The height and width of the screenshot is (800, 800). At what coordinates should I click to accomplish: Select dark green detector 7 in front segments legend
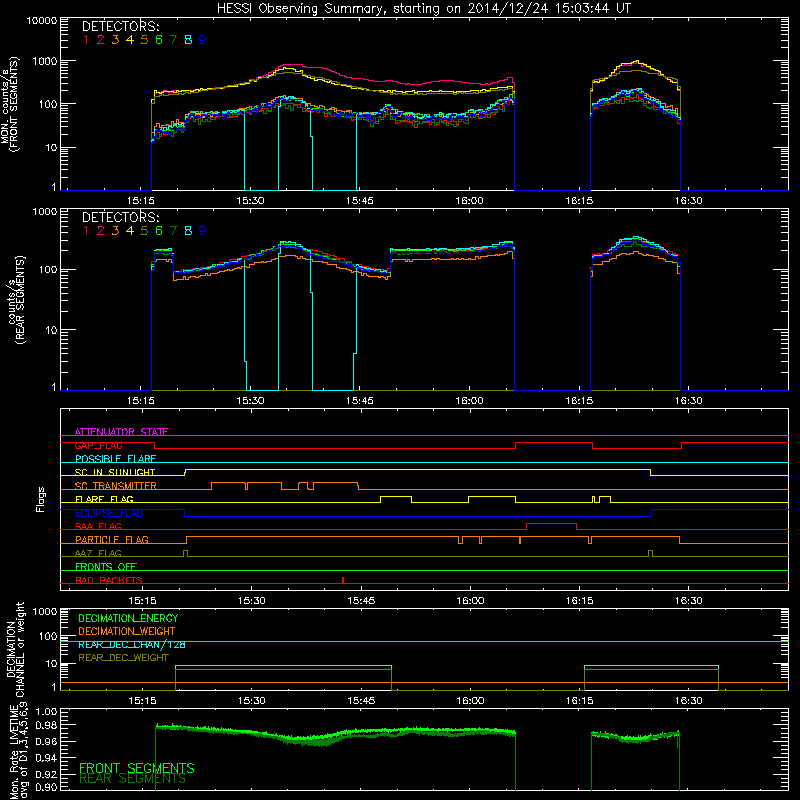[173, 40]
